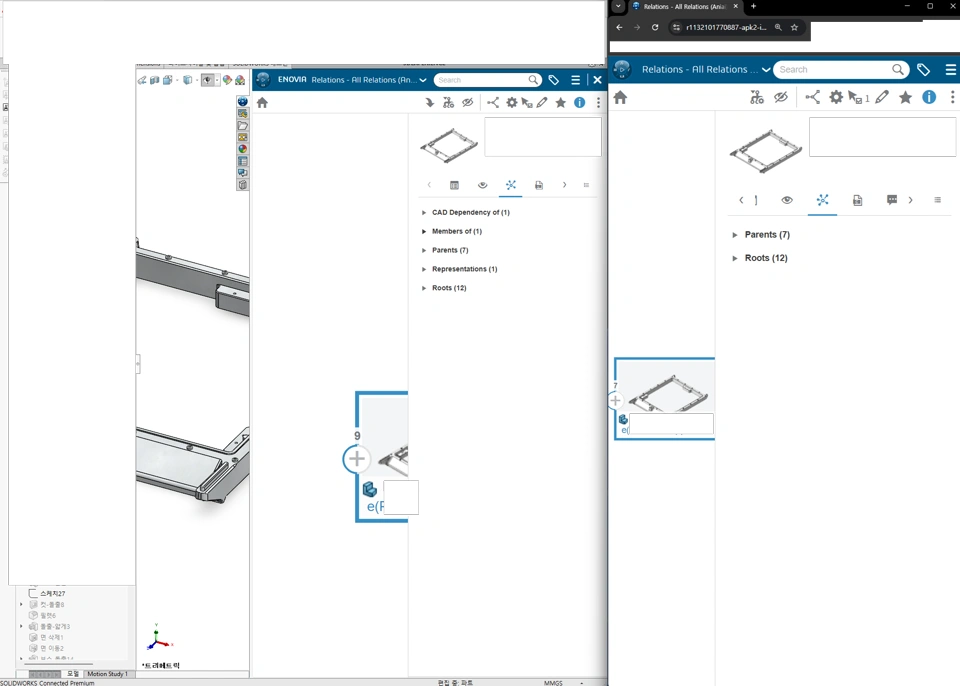Click the tag icon in the browser window header
960x686 pixels.
[923, 70]
